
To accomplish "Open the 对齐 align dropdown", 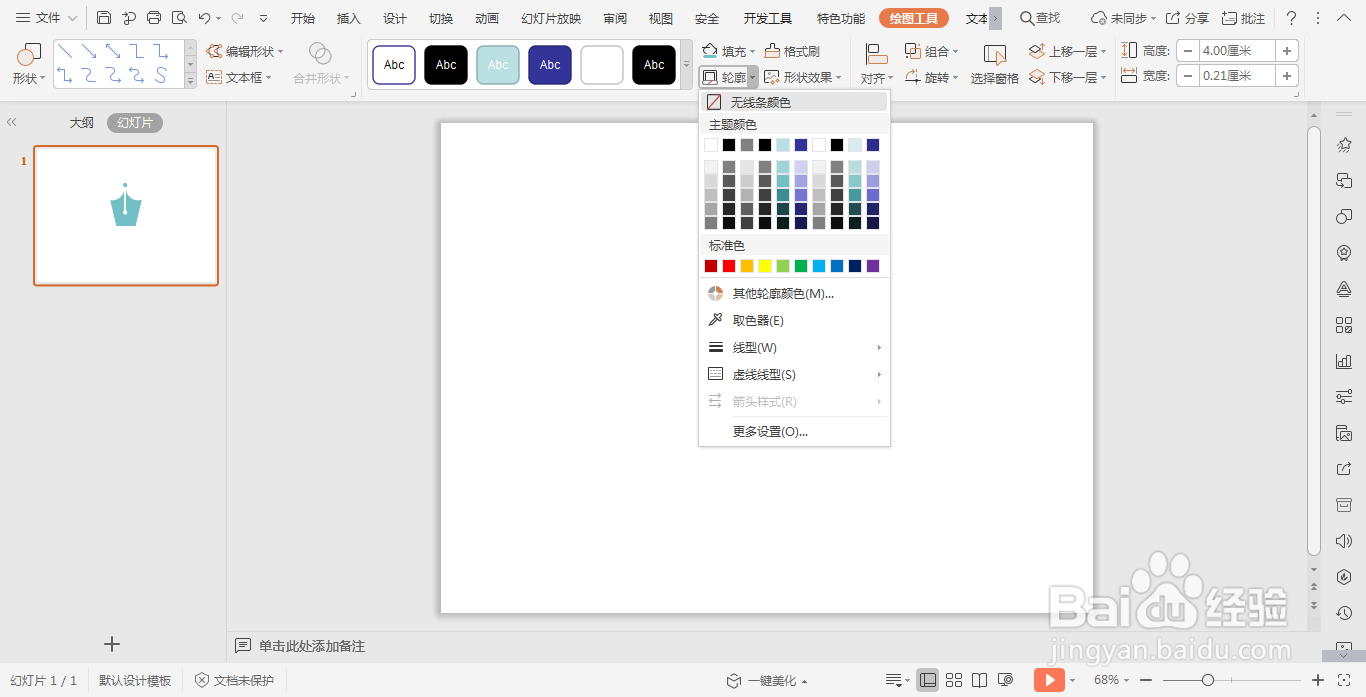I will click(x=877, y=64).
